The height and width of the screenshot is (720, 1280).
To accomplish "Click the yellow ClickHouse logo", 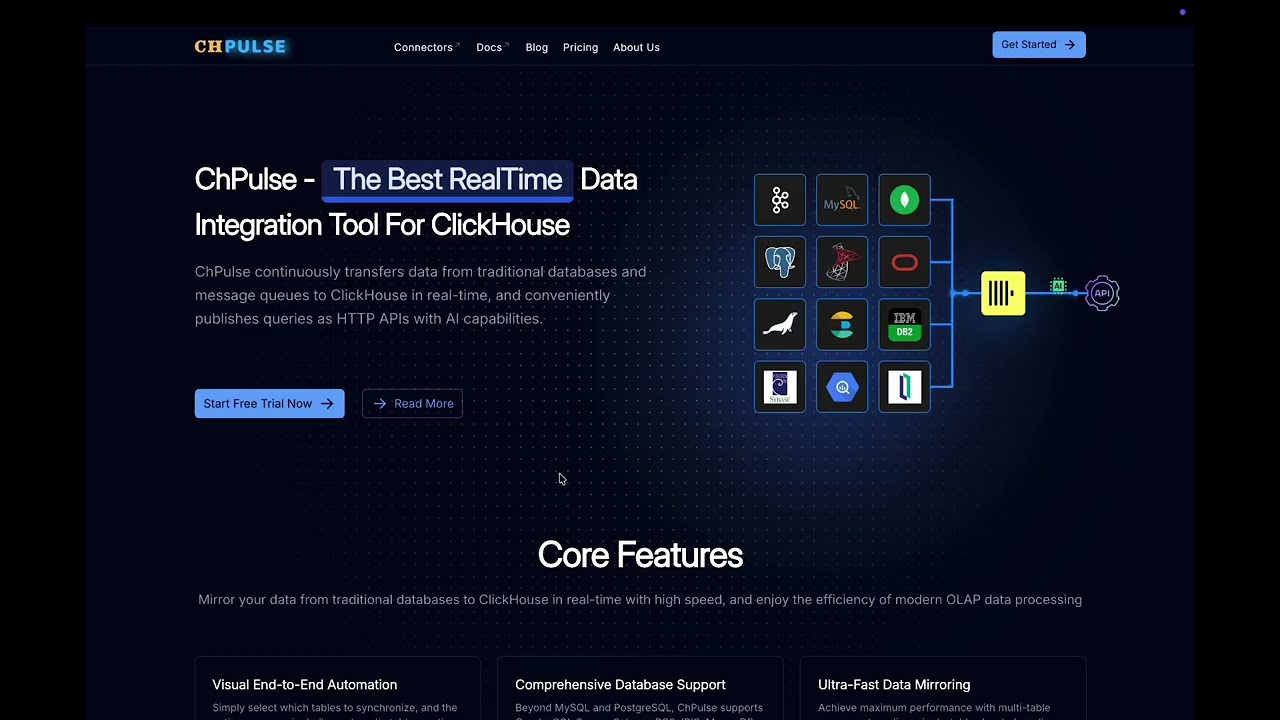I will coord(1003,293).
